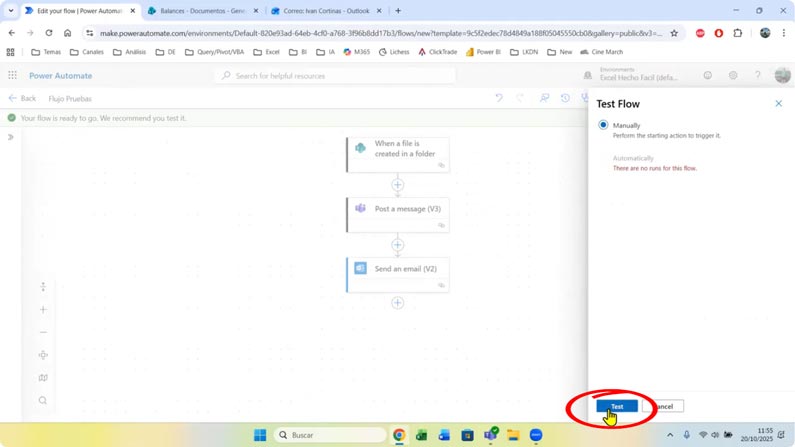
Task: Zoom in on the flow canvas
Action: pyautogui.click(x=43, y=310)
